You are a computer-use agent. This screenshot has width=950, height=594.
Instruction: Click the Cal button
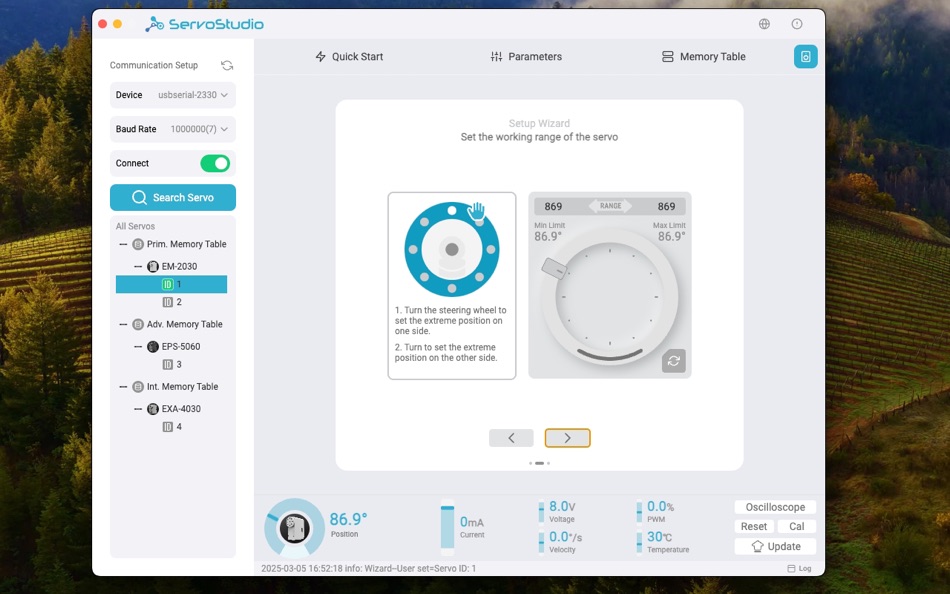pos(797,527)
